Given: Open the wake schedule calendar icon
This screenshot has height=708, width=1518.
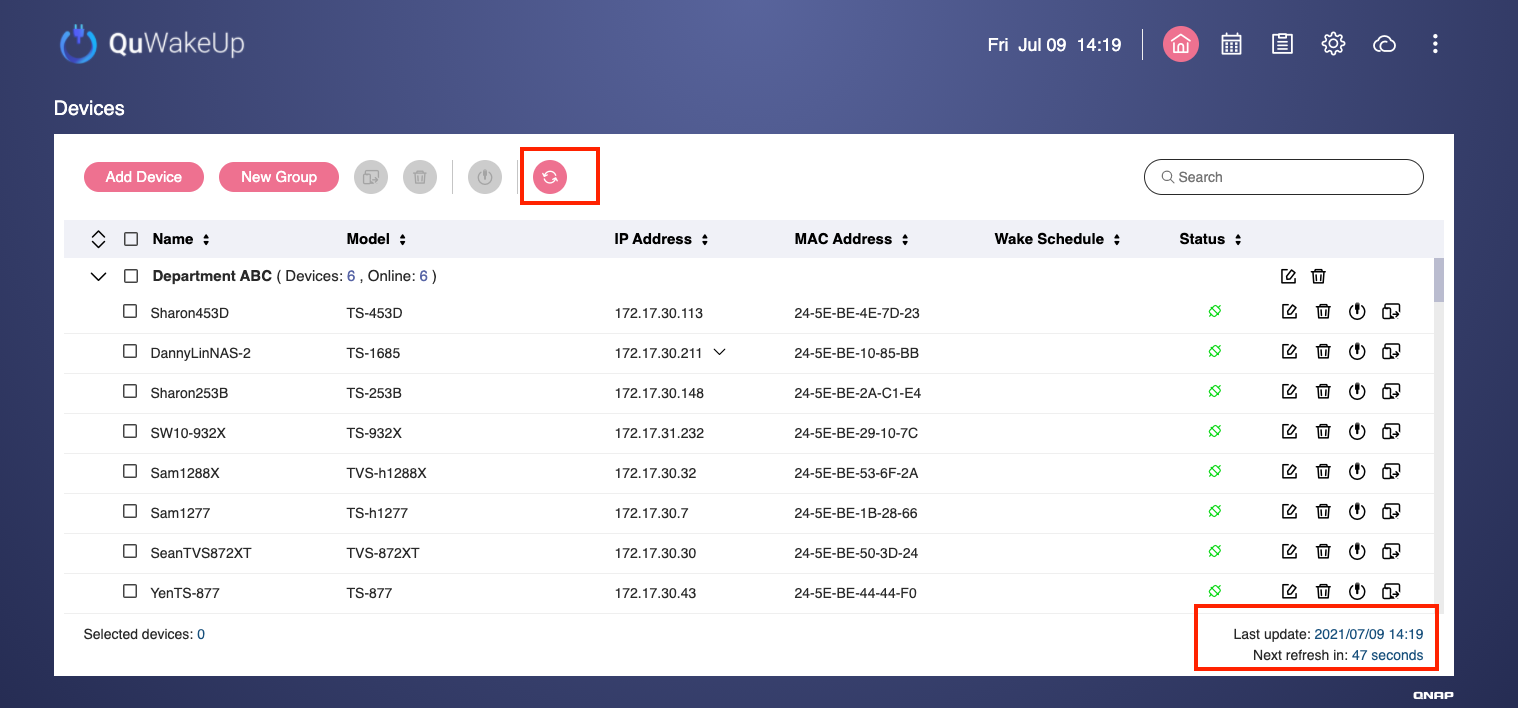Looking at the screenshot, I should [x=1231, y=44].
